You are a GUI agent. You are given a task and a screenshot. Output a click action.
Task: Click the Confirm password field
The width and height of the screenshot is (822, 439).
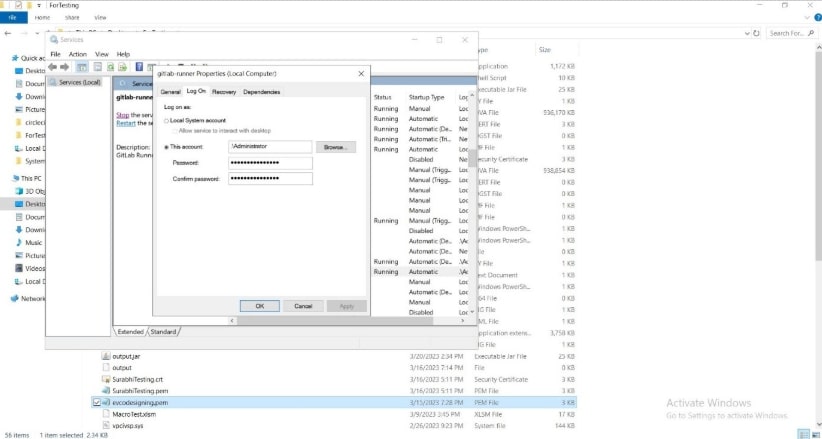point(270,179)
